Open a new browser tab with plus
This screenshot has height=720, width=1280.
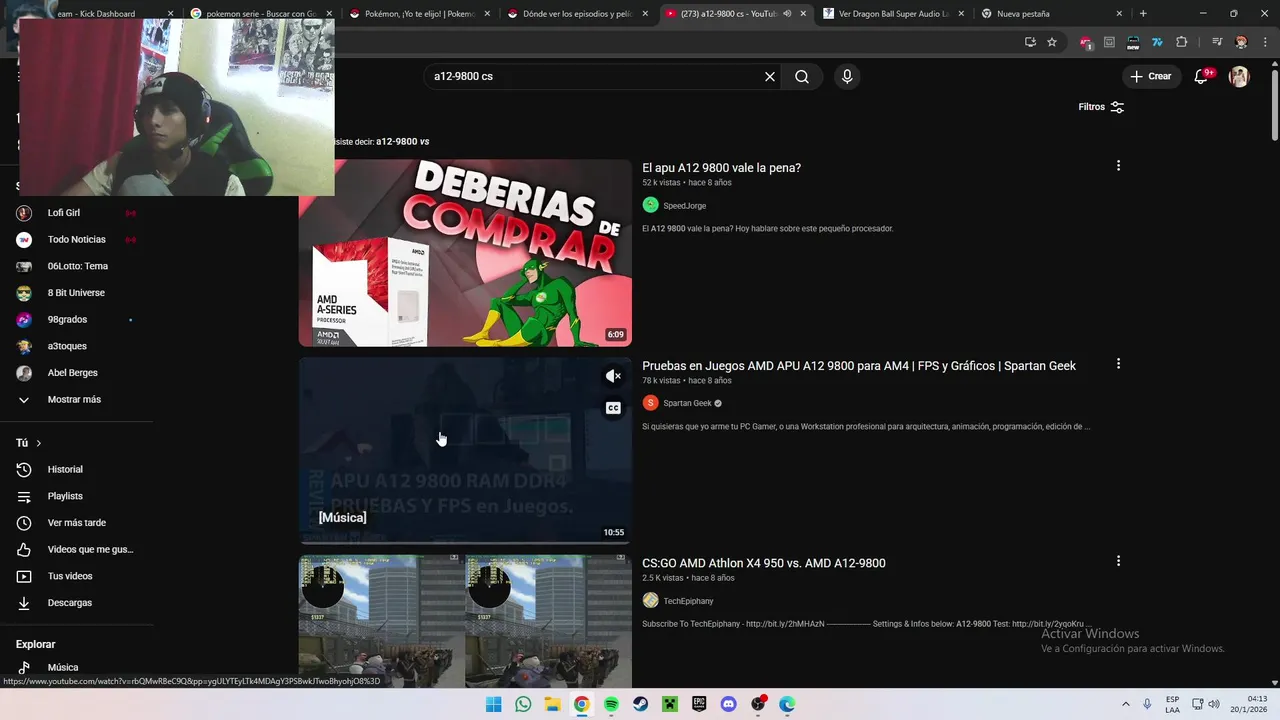tap(1143, 14)
